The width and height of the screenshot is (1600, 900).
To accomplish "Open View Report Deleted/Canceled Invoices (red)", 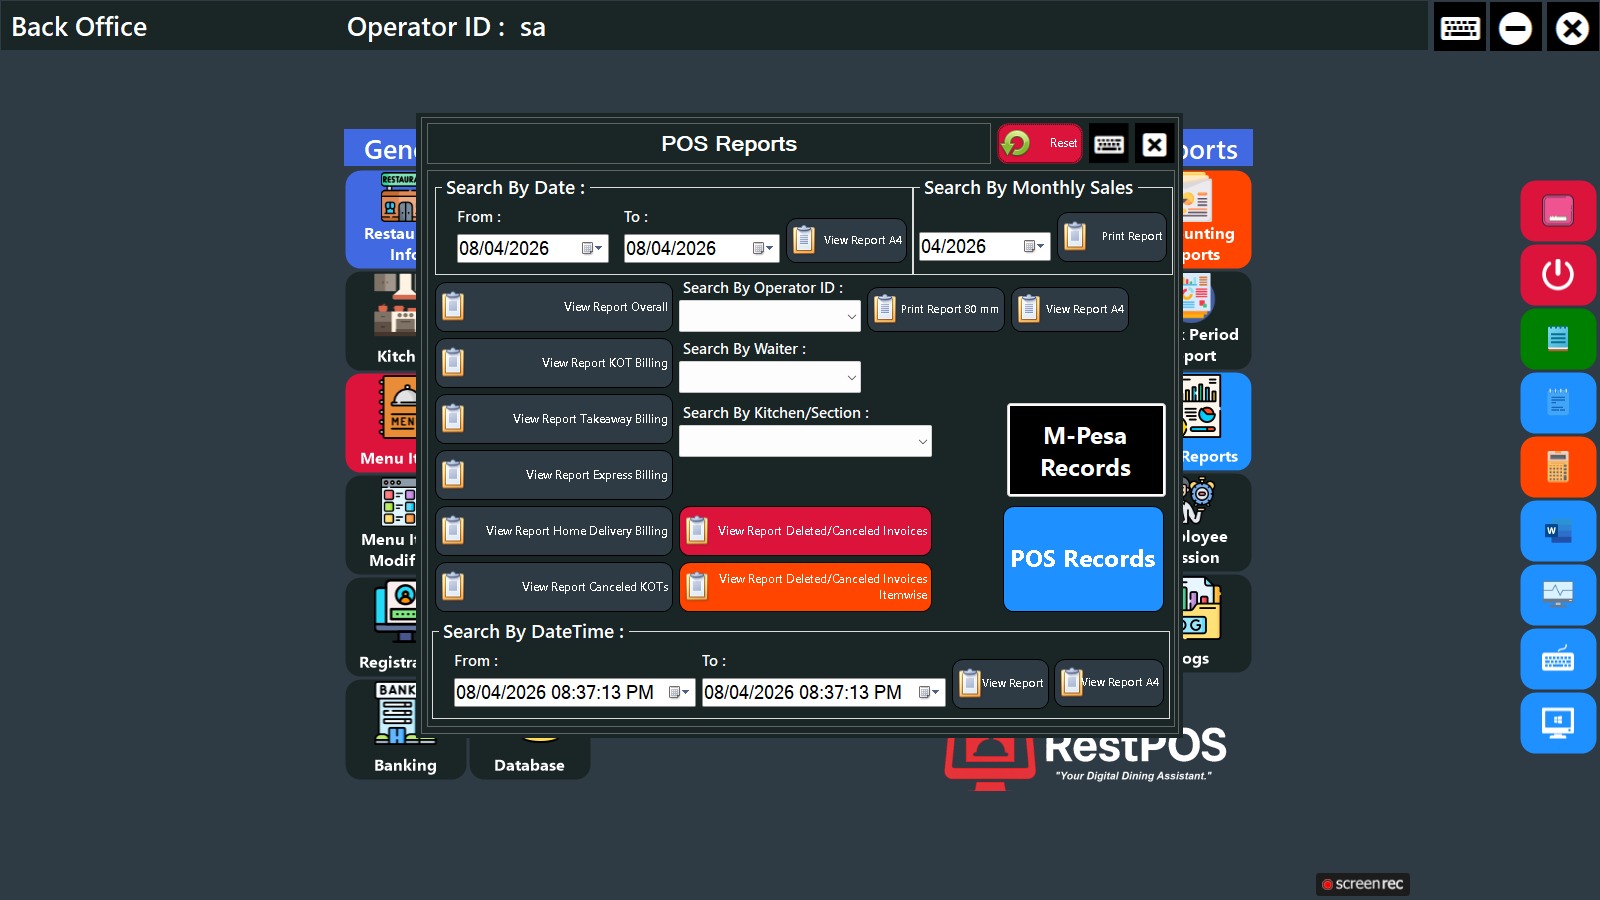I will tap(806, 531).
